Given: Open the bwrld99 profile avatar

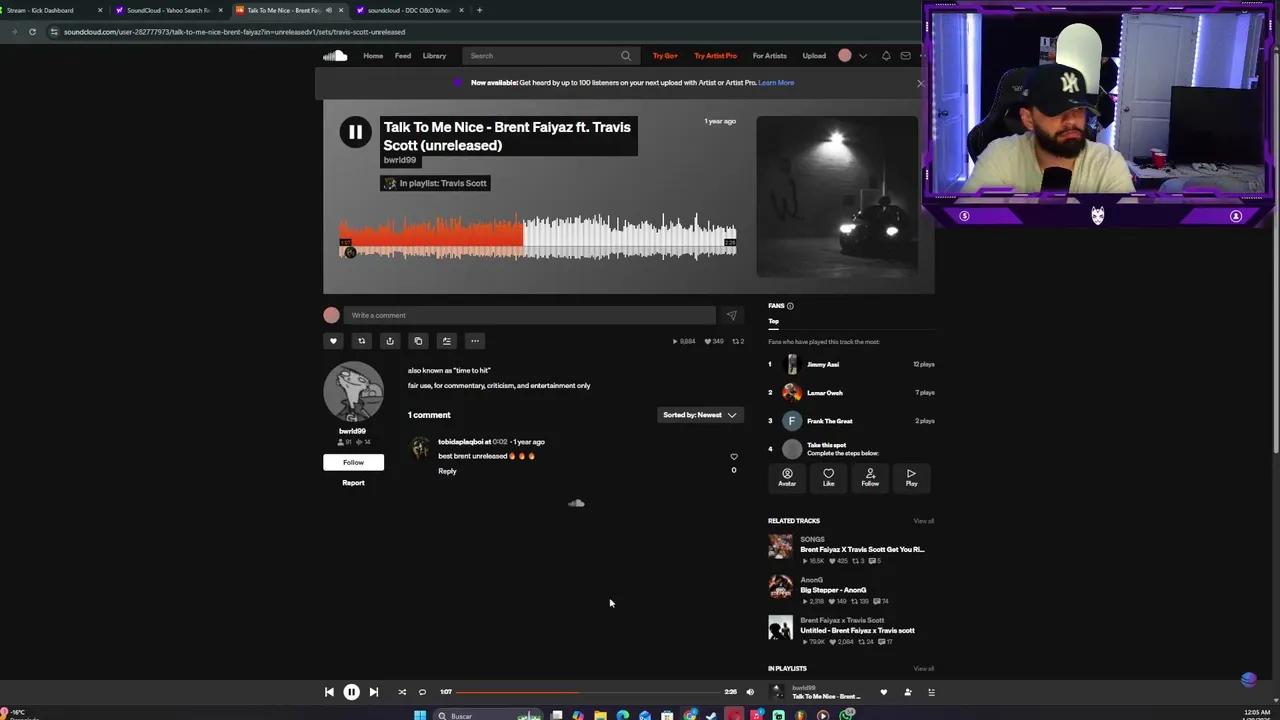Looking at the screenshot, I should coord(353,392).
